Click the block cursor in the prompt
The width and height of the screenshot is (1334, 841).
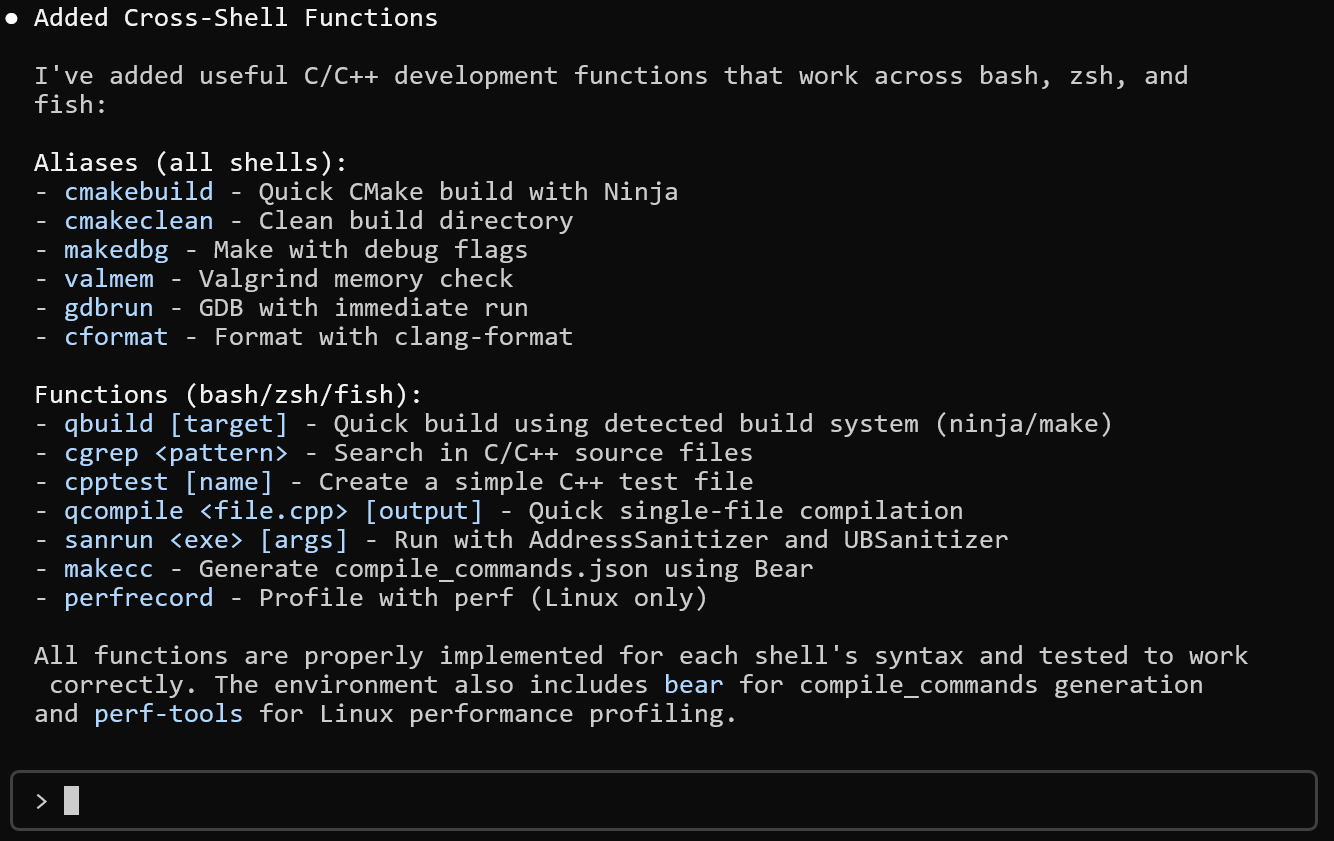(x=71, y=801)
